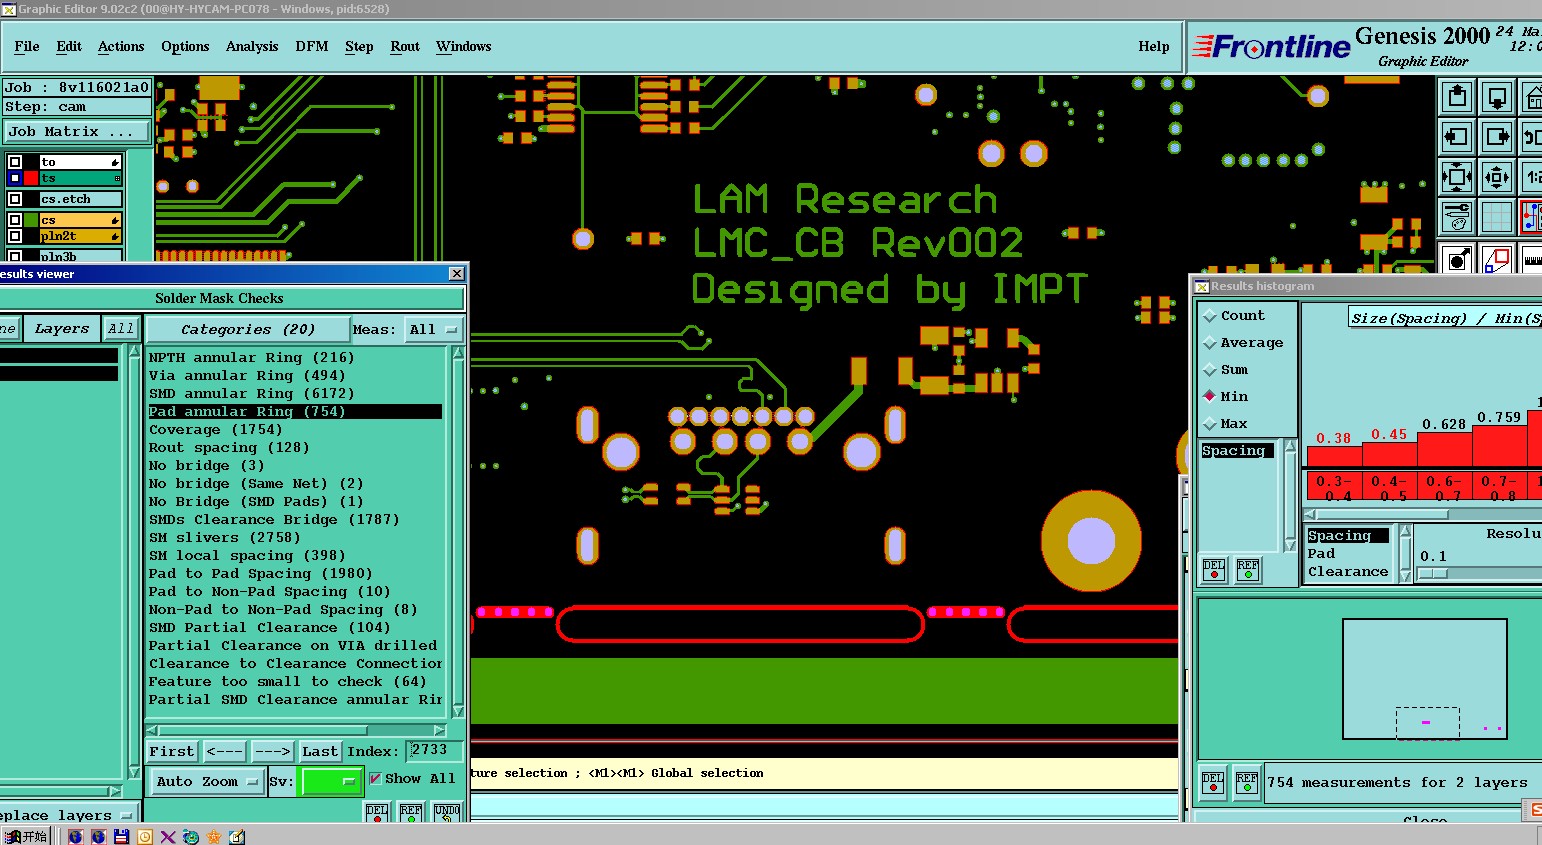1542x845 pixels.
Task: Click categories list scroll down arrow
Action: click(x=458, y=711)
